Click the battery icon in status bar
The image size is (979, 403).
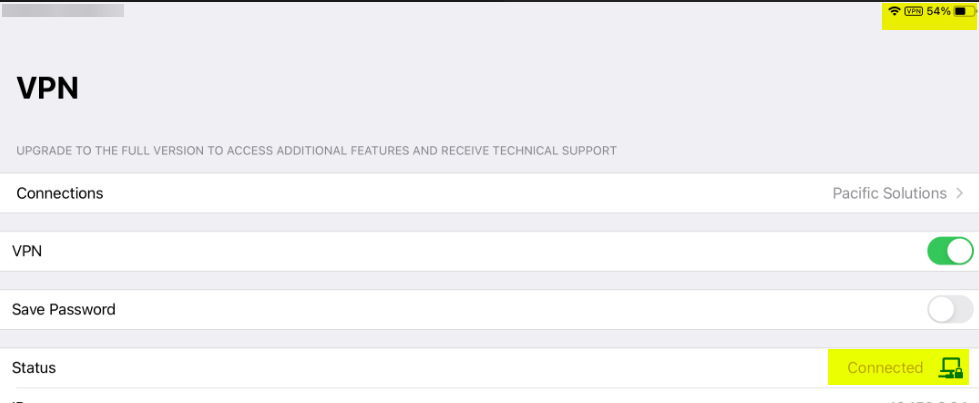[964, 11]
